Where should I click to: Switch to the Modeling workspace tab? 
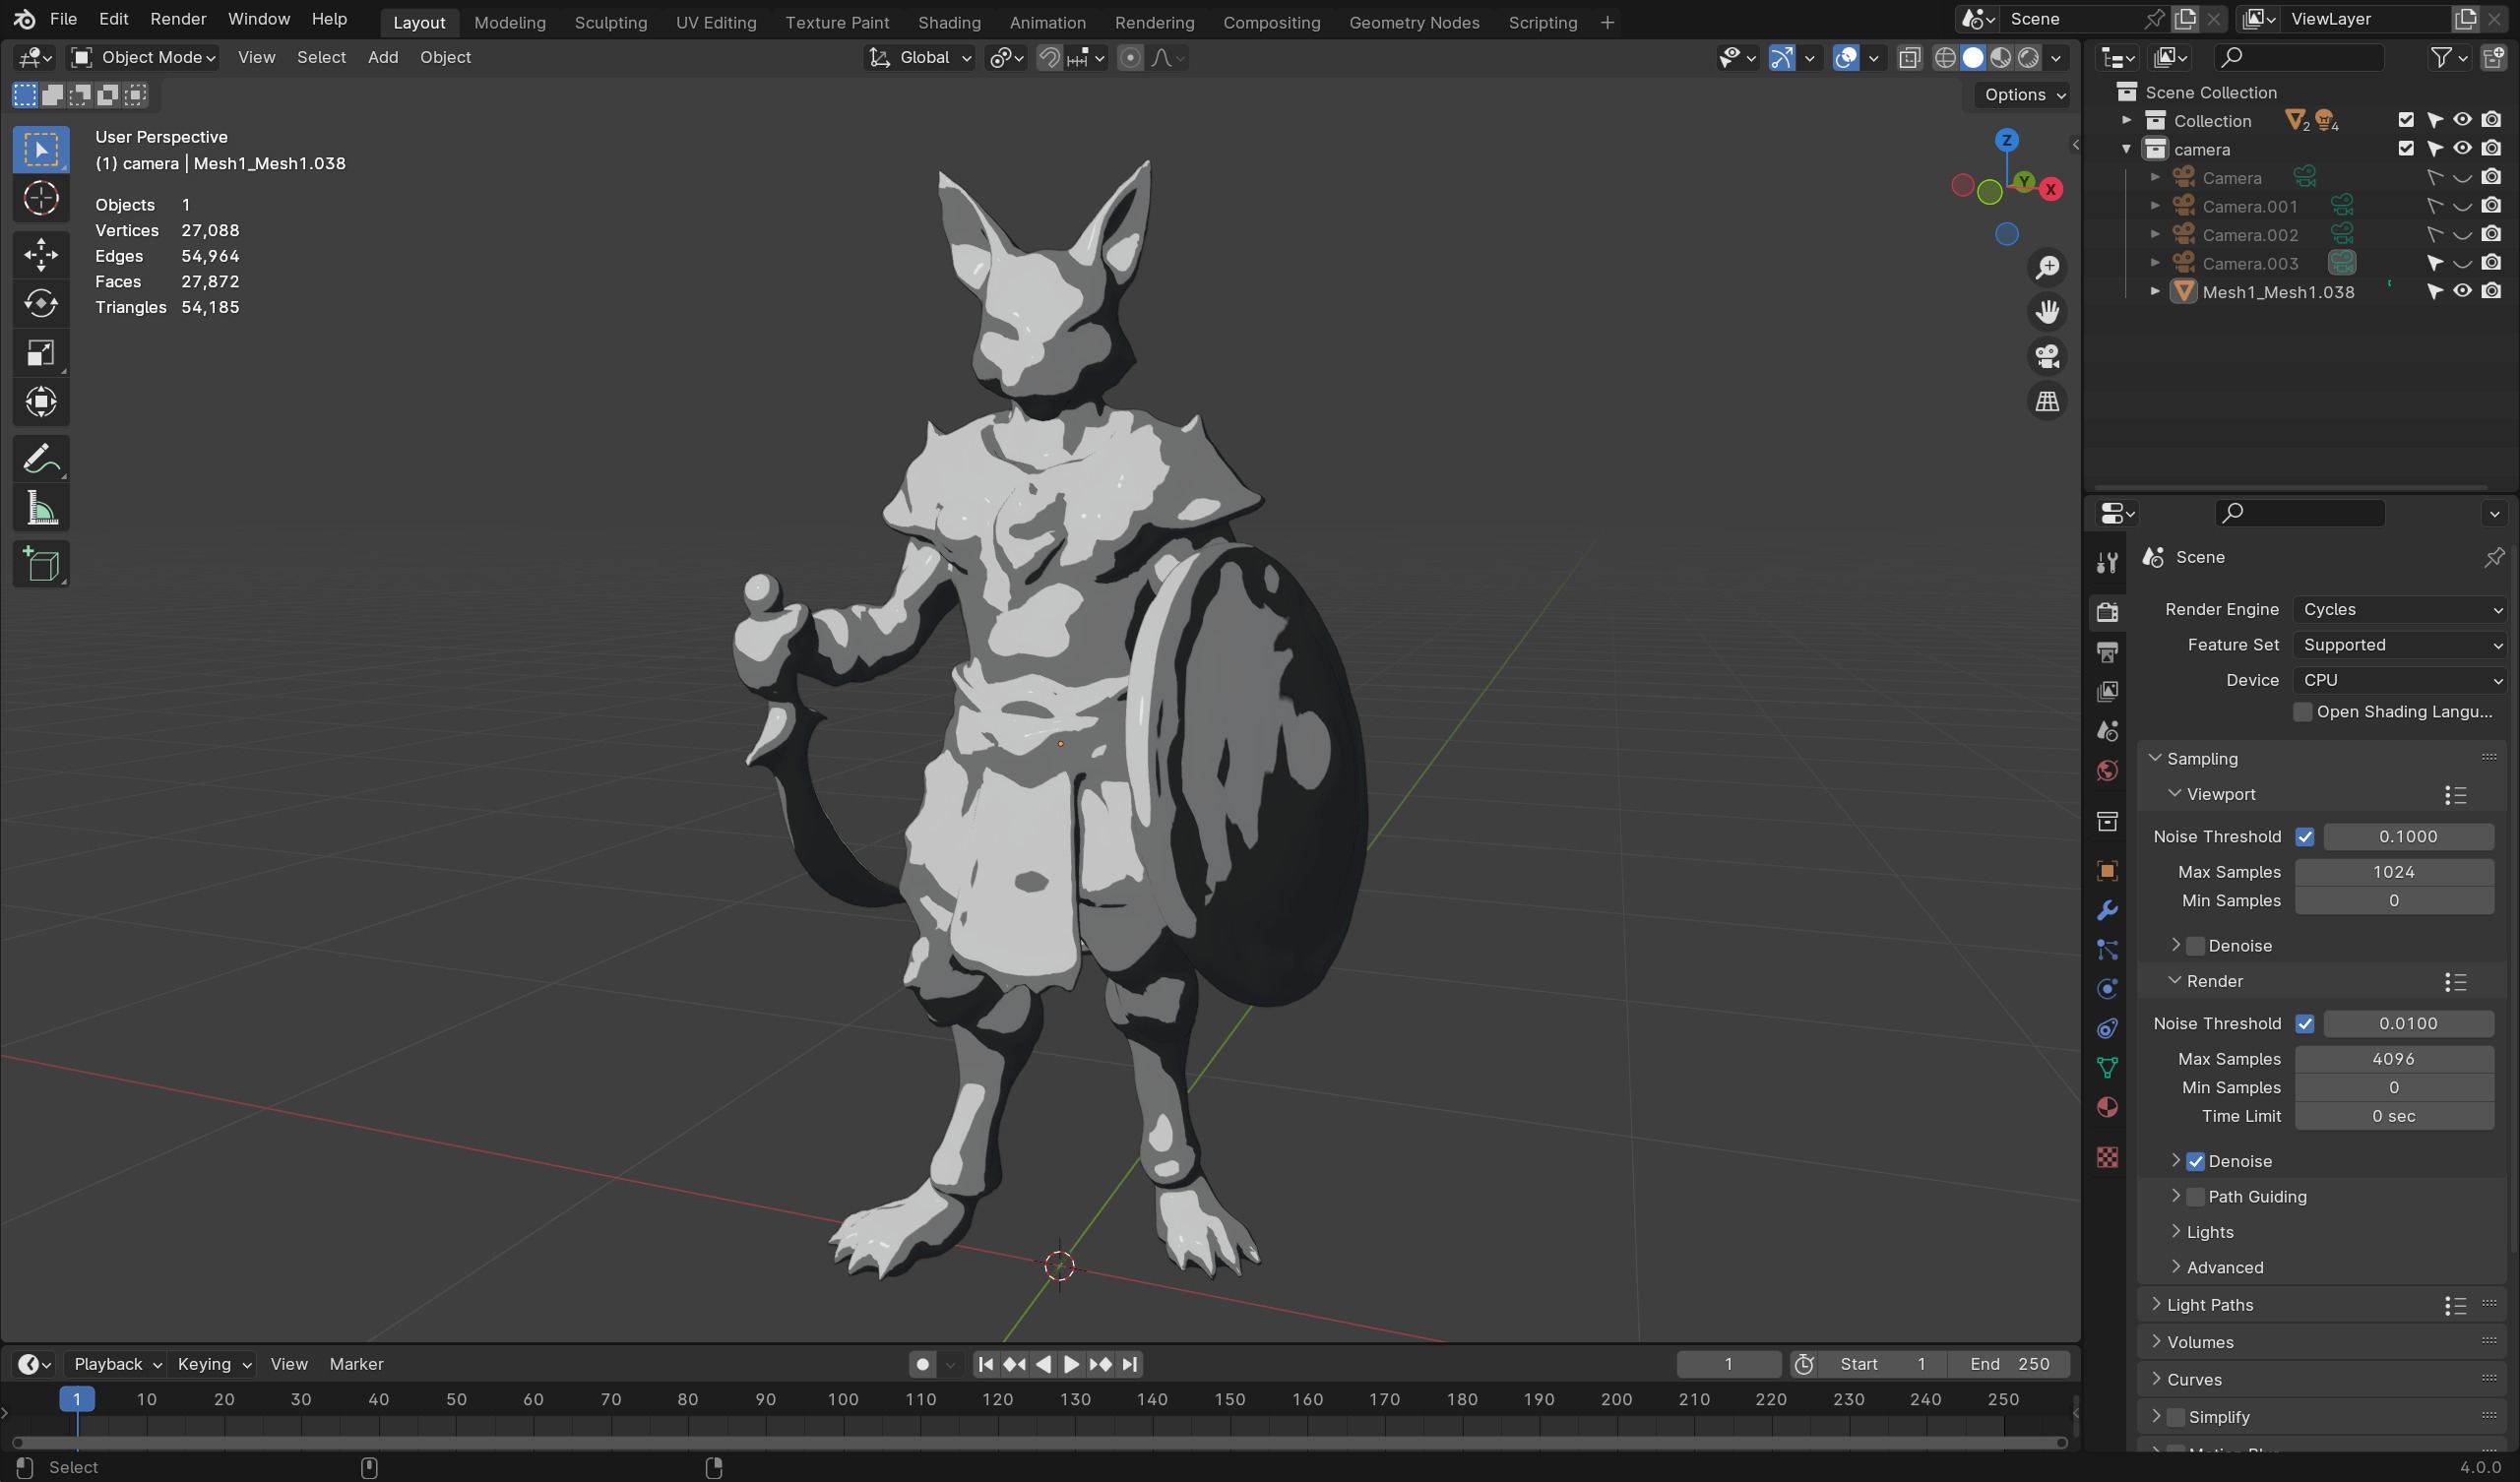point(510,22)
